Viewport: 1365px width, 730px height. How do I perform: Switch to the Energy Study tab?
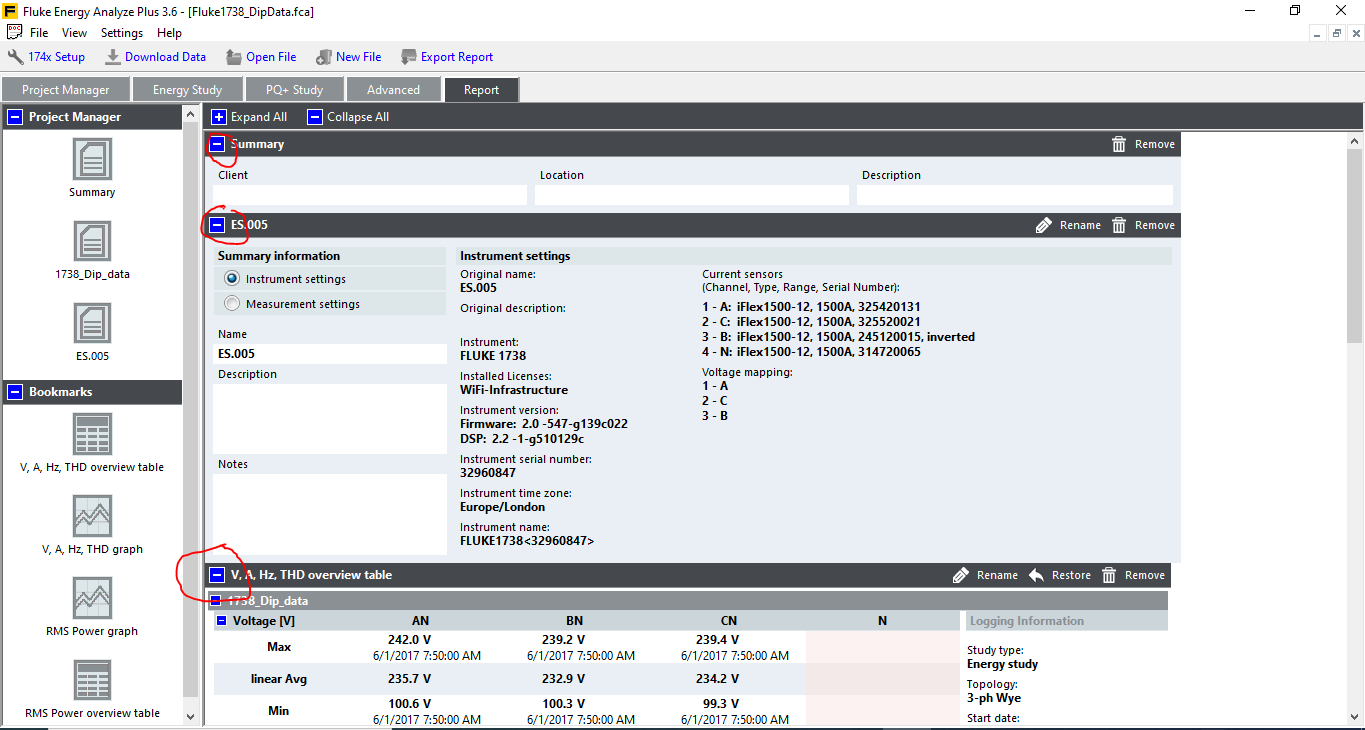pos(187,90)
